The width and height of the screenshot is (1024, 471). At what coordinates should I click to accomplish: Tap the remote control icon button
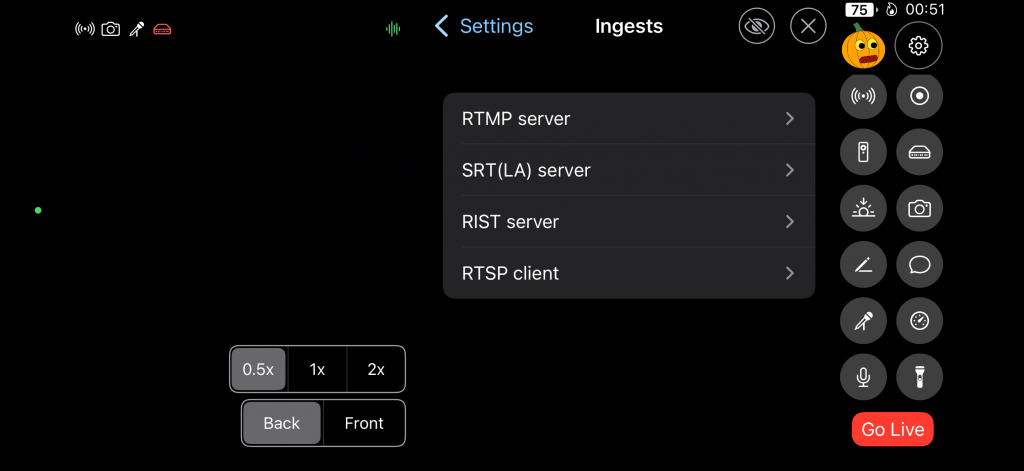pyautogui.click(x=863, y=153)
